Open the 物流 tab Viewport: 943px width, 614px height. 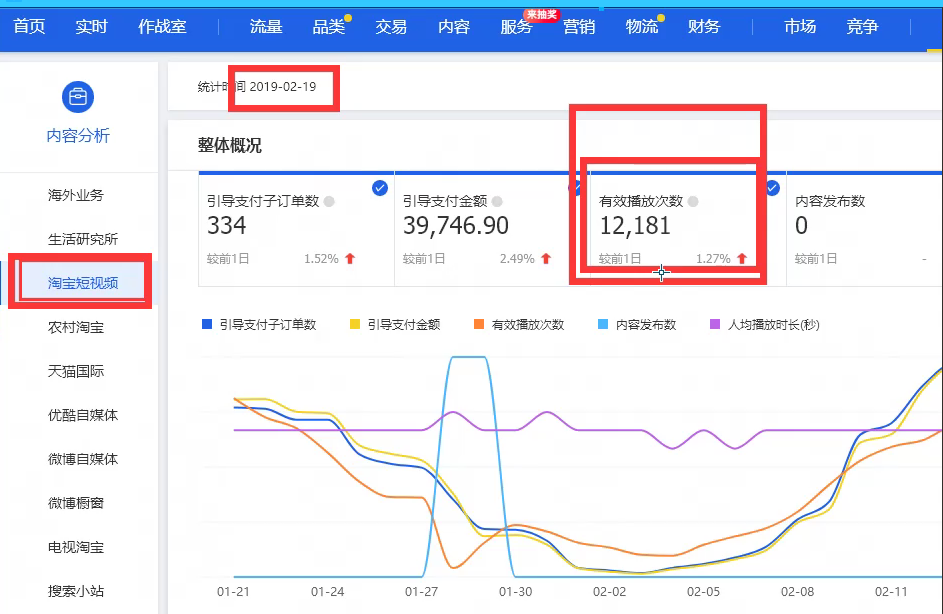coord(641,26)
